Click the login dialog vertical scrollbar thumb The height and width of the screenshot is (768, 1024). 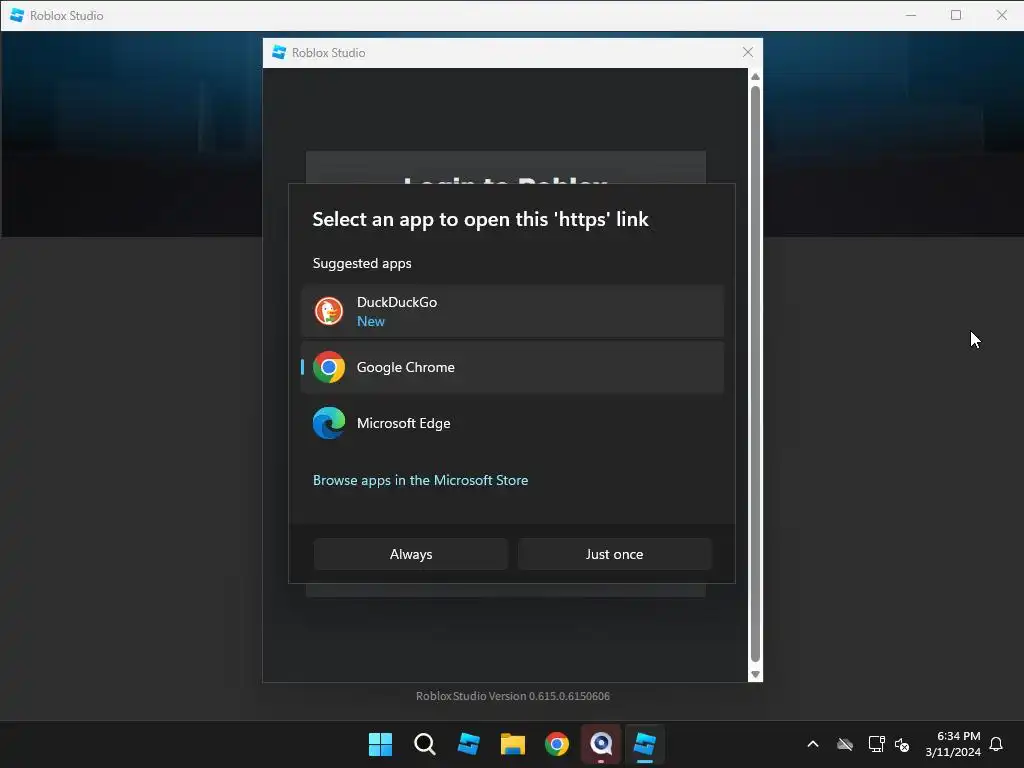point(756,374)
